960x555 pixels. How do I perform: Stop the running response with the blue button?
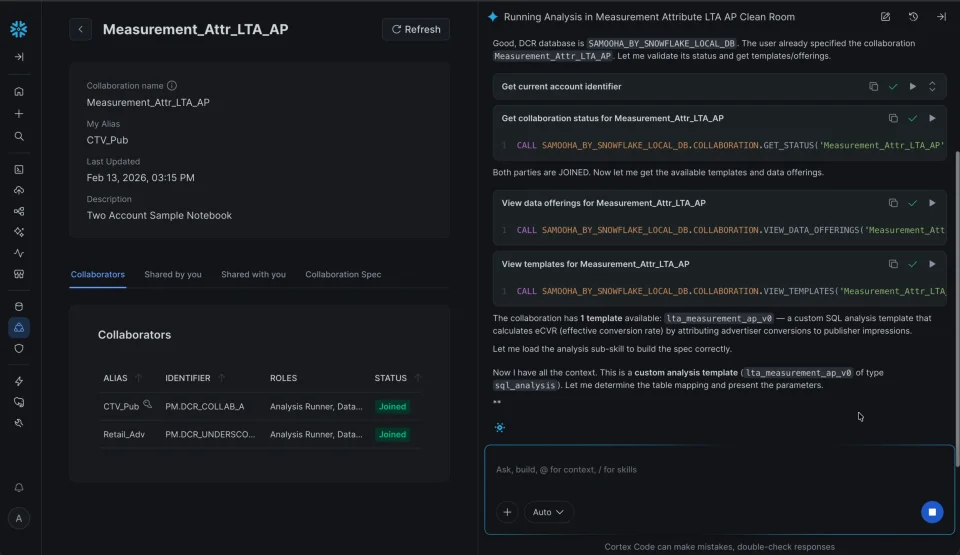click(x=932, y=512)
